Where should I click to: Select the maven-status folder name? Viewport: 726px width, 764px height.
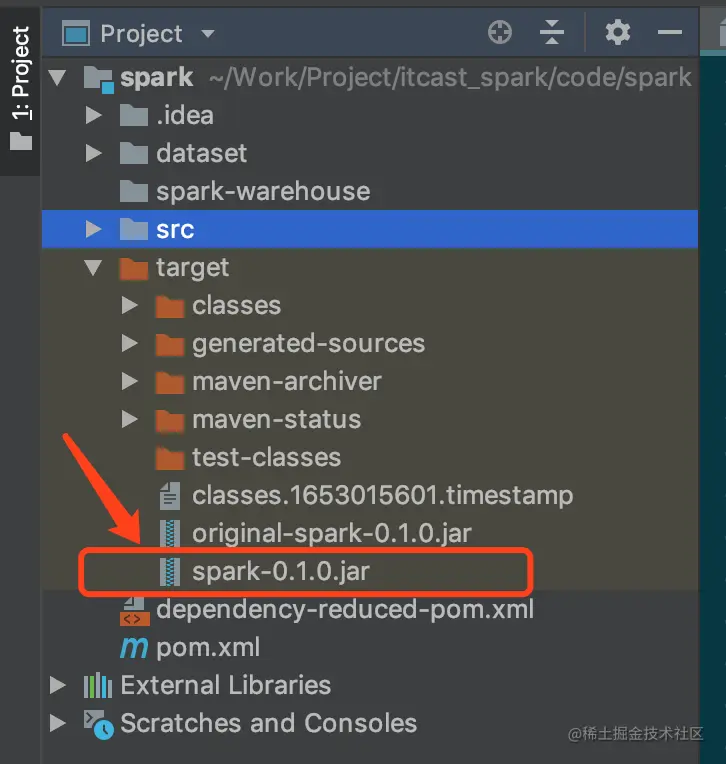(x=276, y=420)
